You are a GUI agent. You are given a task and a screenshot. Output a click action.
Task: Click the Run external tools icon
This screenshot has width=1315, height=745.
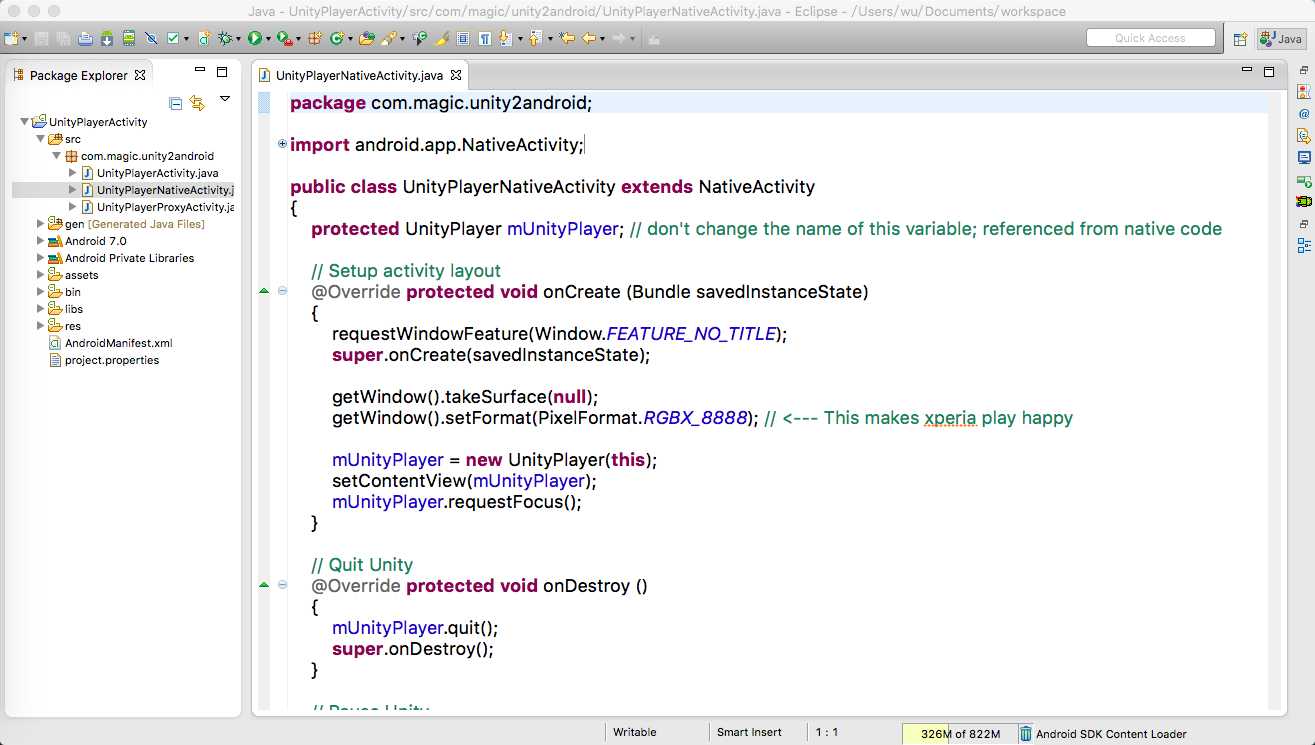284,38
